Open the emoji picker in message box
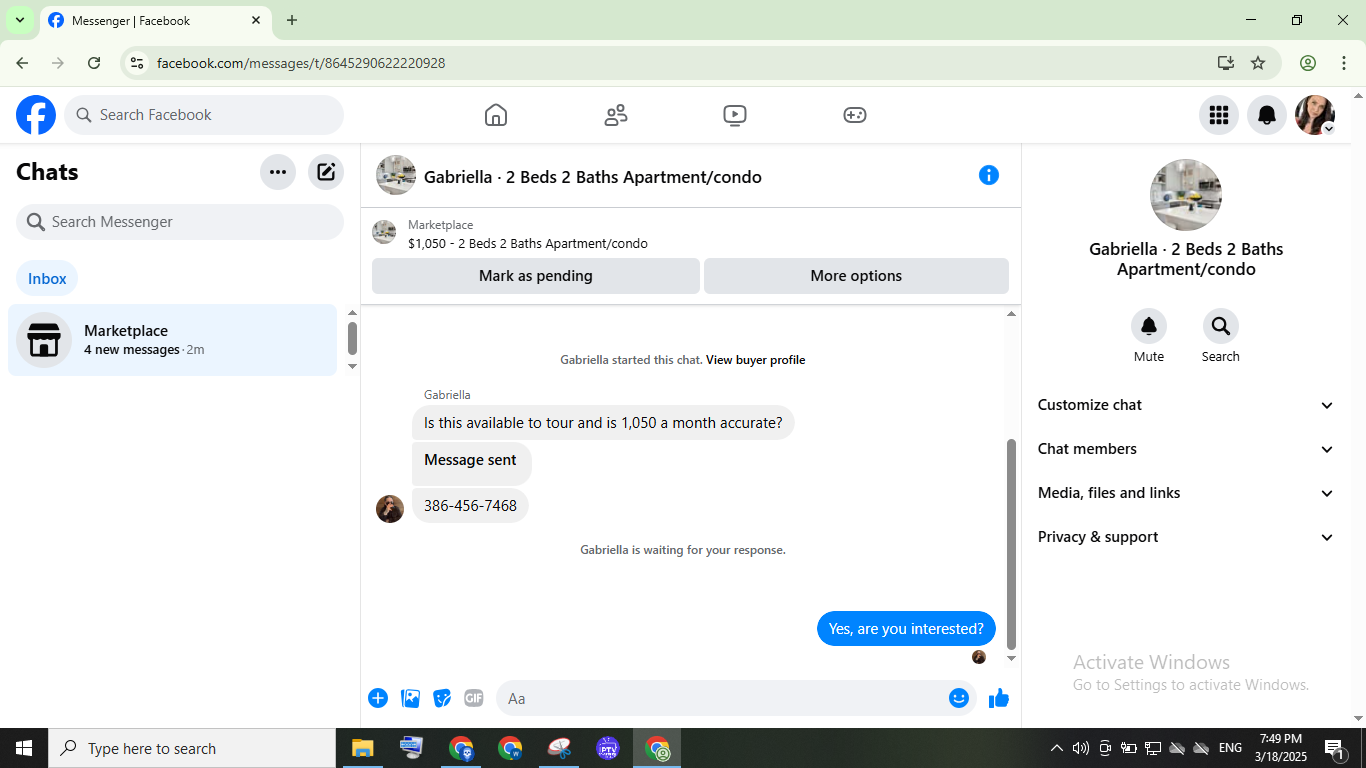 click(x=959, y=698)
